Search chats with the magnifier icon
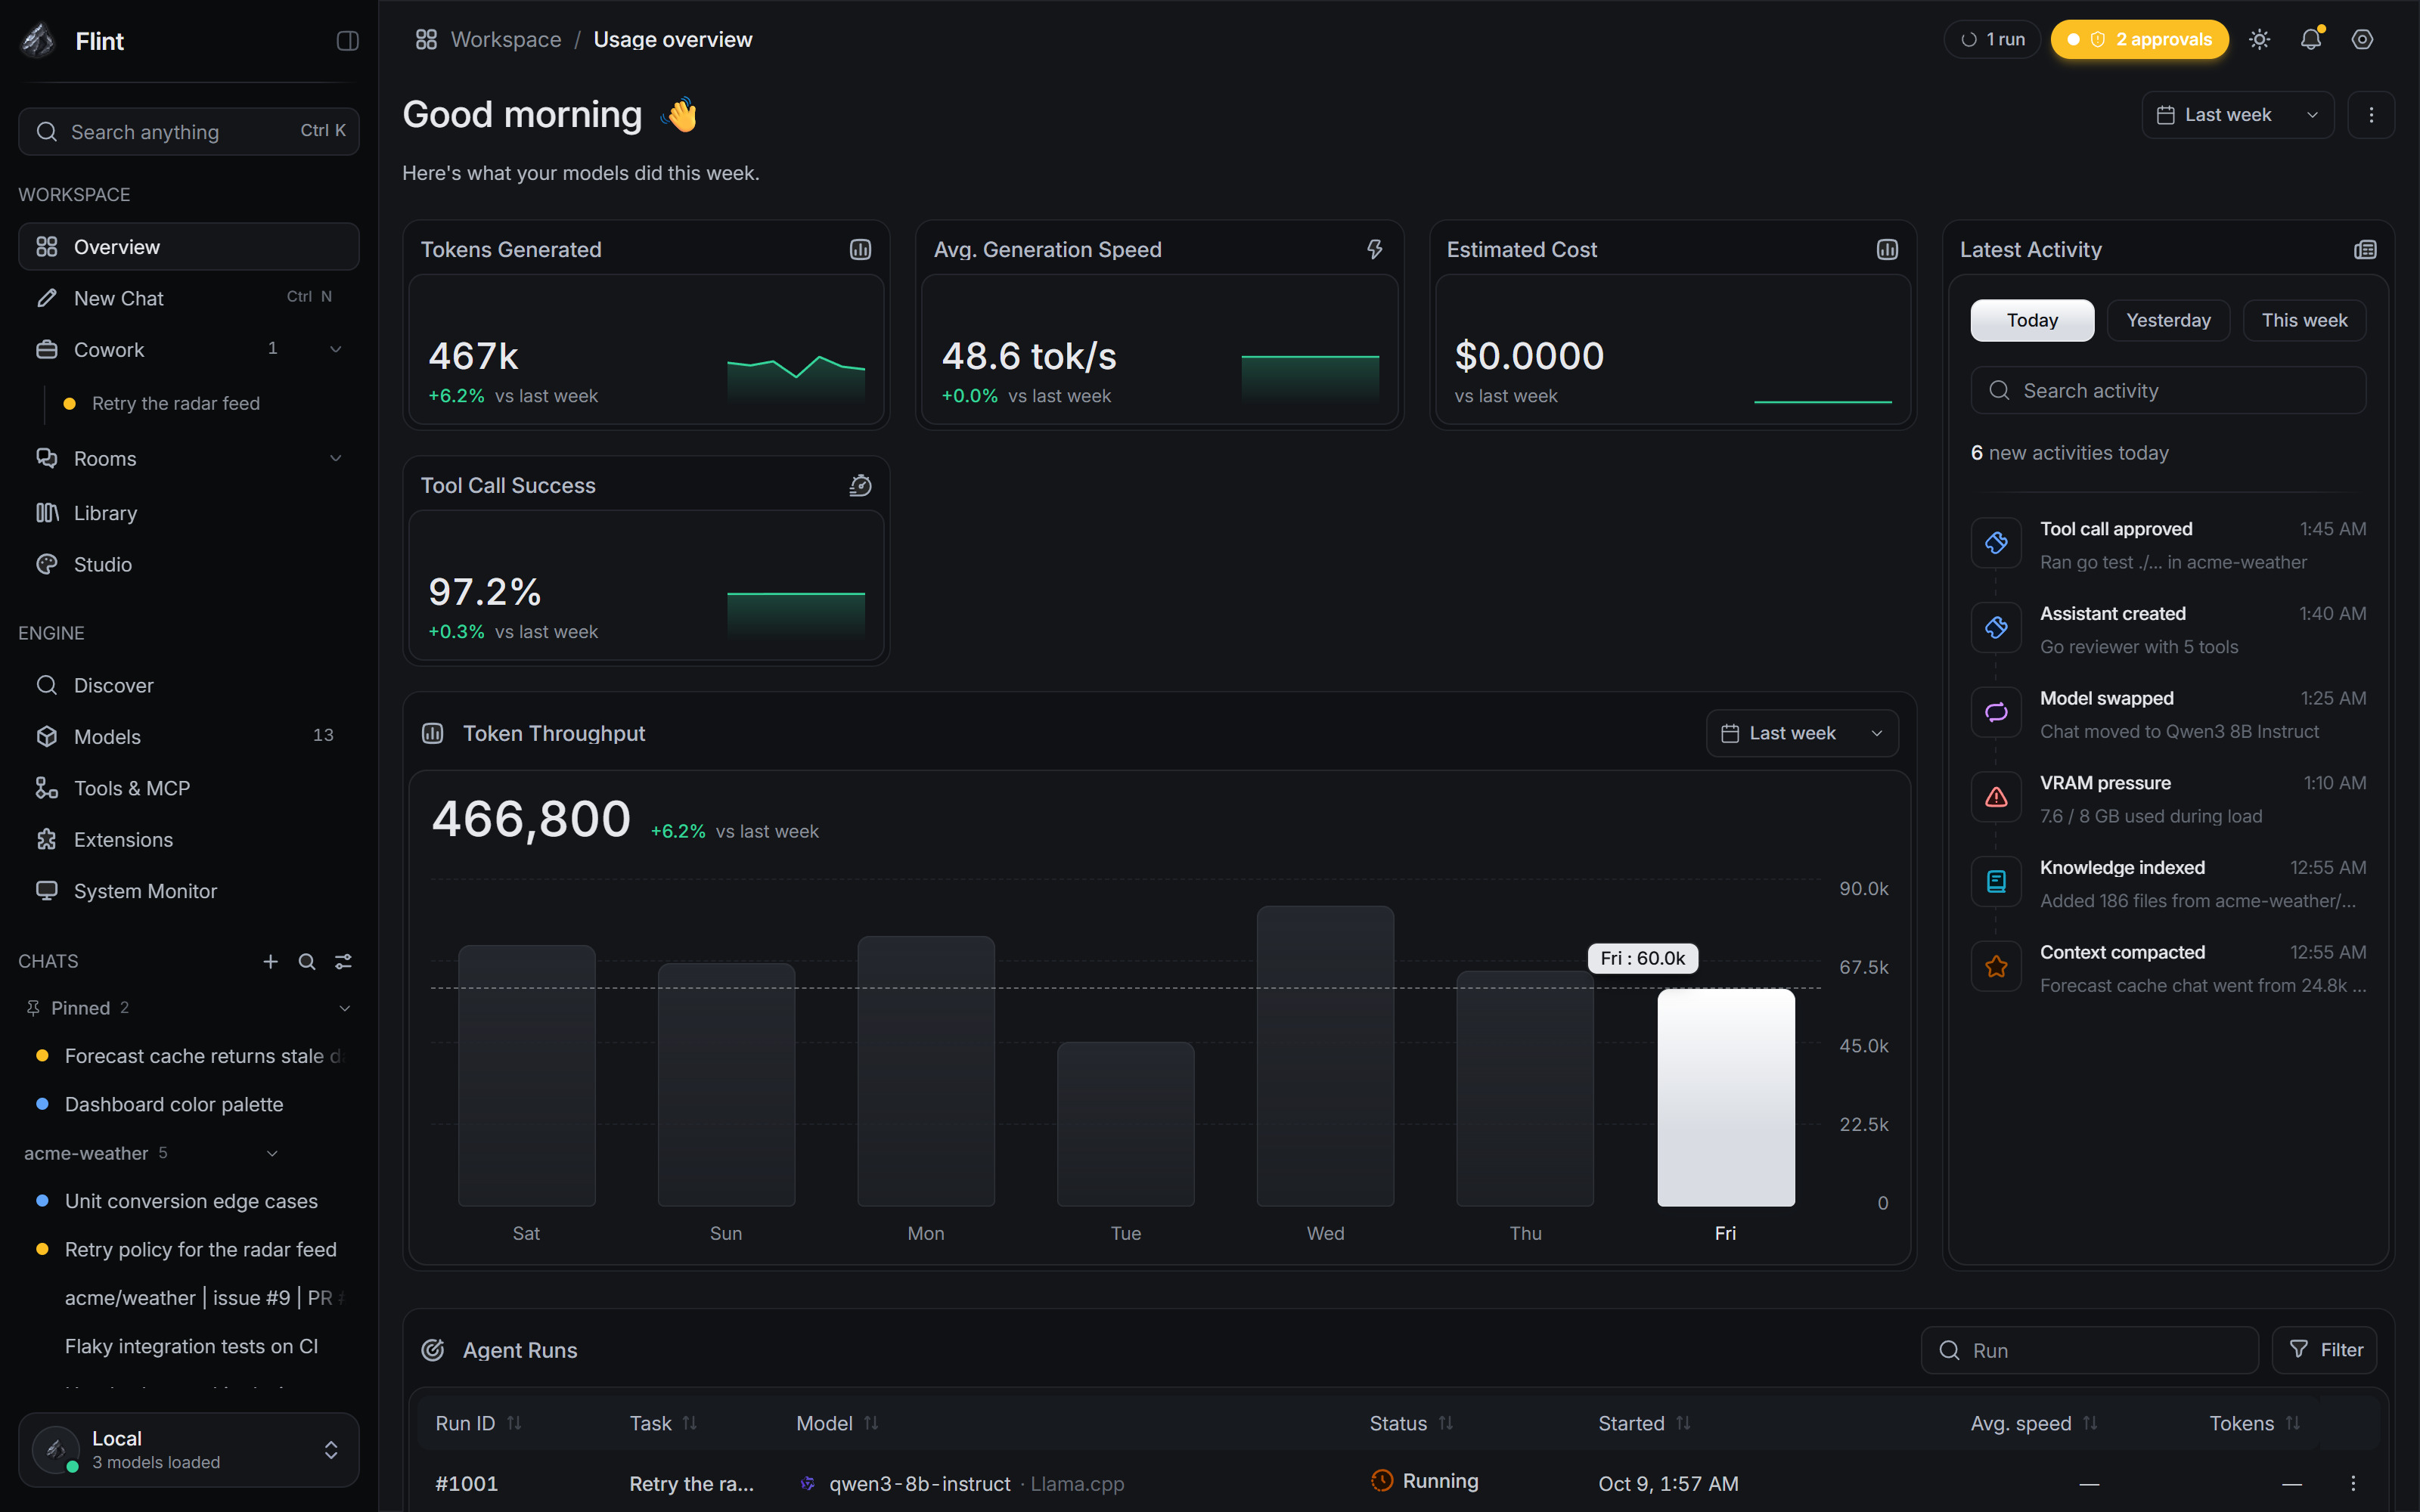The height and width of the screenshot is (1512, 2420). [307, 961]
